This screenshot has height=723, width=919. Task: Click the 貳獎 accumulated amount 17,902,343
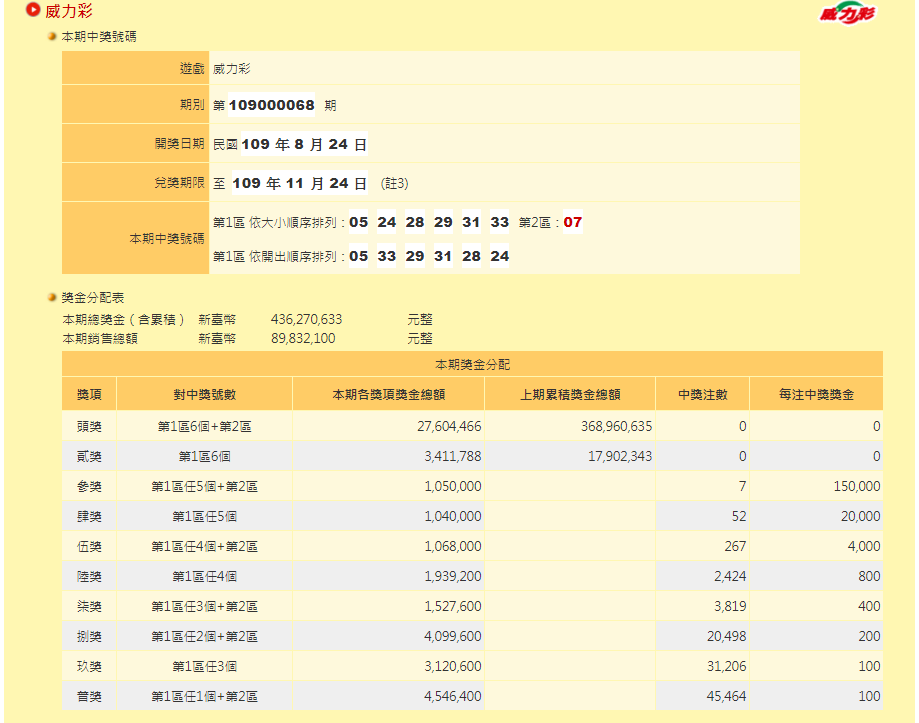620,456
